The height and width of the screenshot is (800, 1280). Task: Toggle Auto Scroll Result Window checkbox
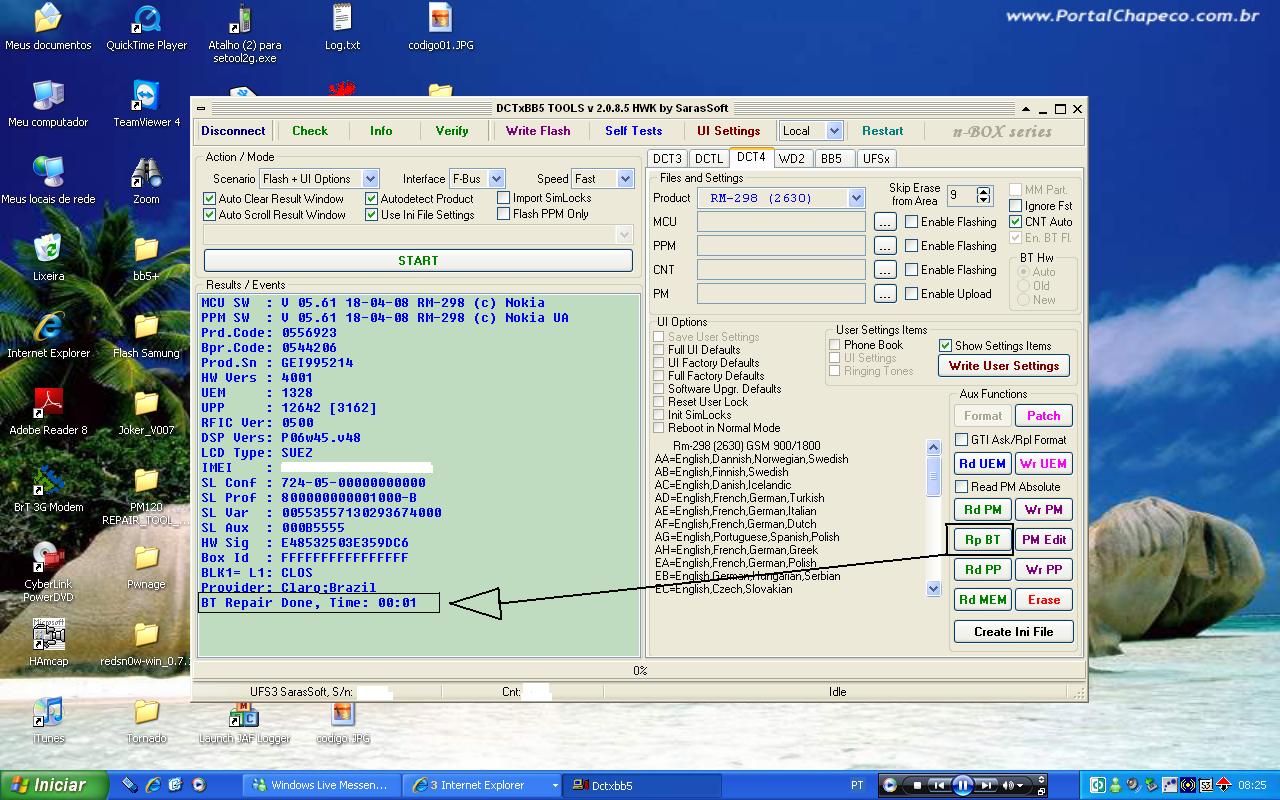[209, 215]
